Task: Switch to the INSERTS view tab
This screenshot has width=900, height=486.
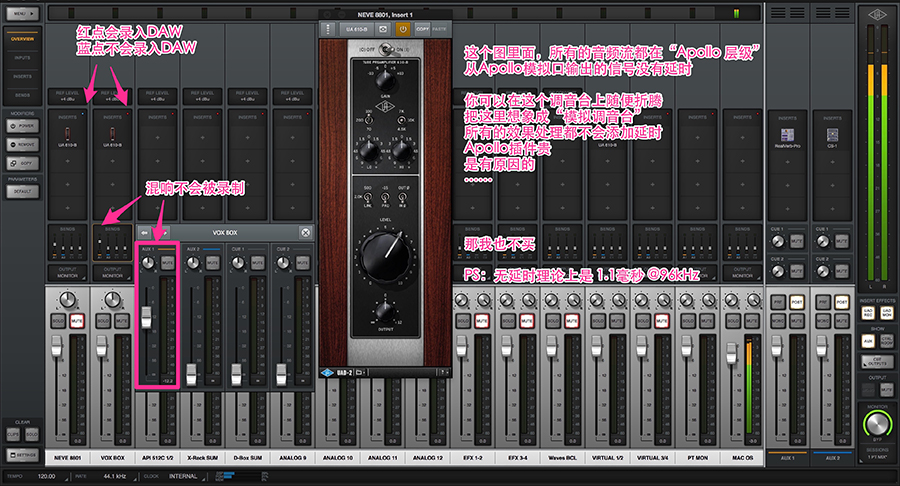Action: (22, 76)
